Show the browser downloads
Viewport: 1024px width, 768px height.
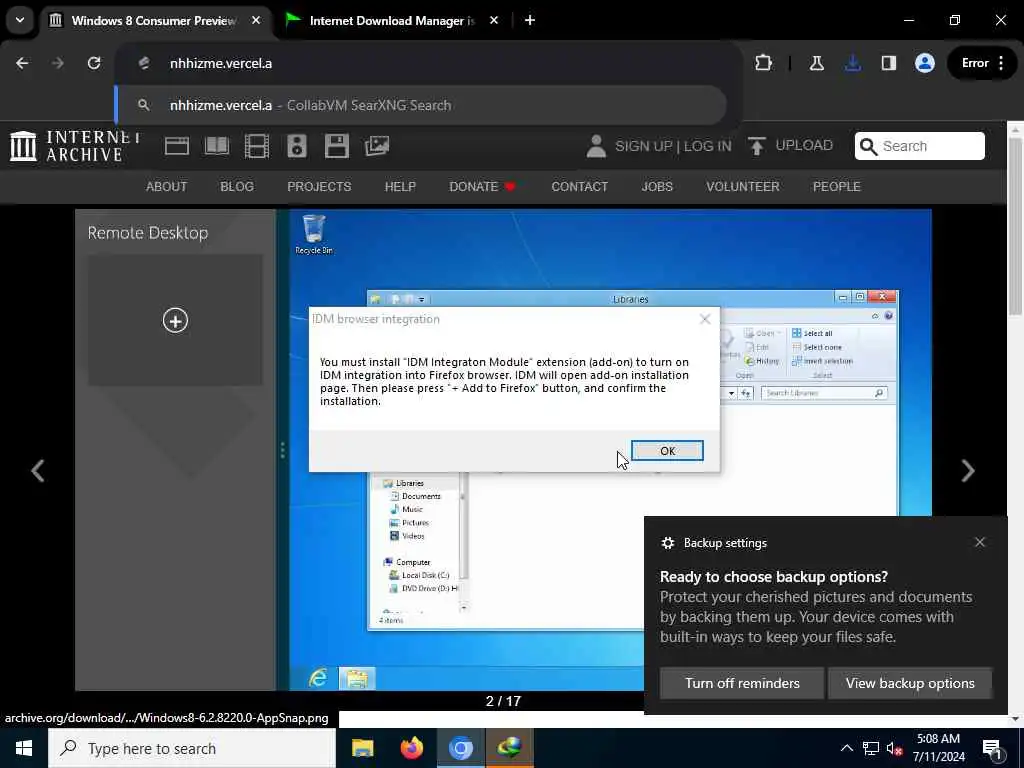pyautogui.click(x=852, y=63)
